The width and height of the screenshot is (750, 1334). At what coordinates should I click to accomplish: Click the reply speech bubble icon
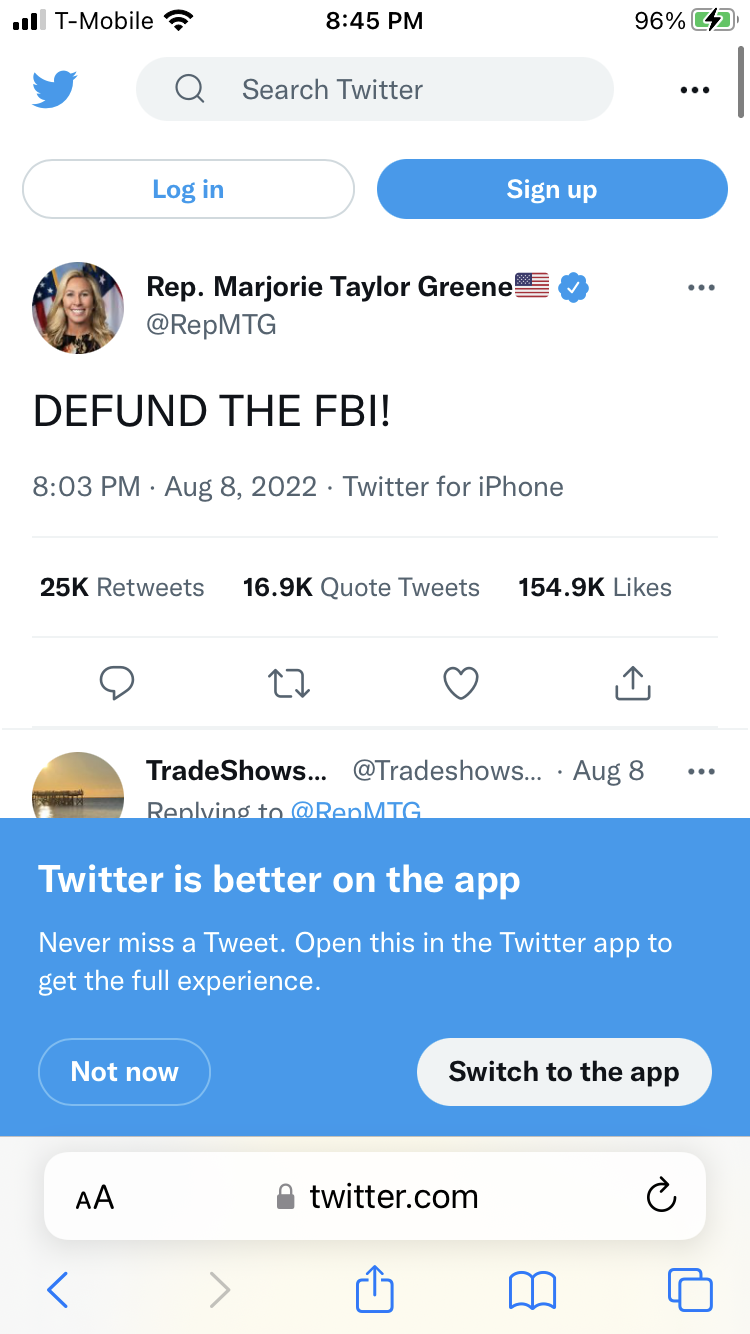[x=117, y=683]
